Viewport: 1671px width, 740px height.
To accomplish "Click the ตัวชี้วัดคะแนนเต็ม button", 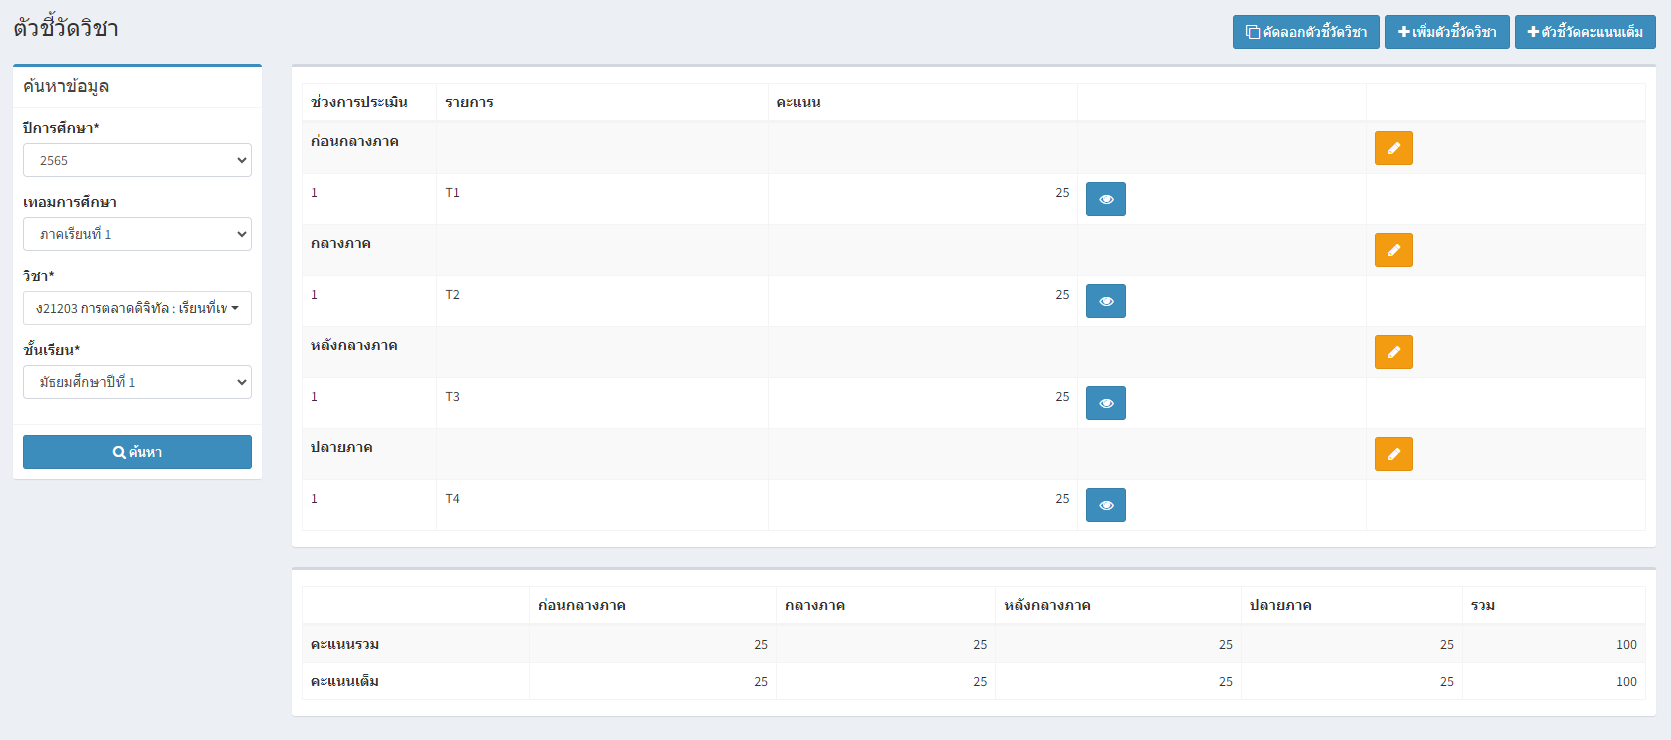I will [x=1585, y=32].
